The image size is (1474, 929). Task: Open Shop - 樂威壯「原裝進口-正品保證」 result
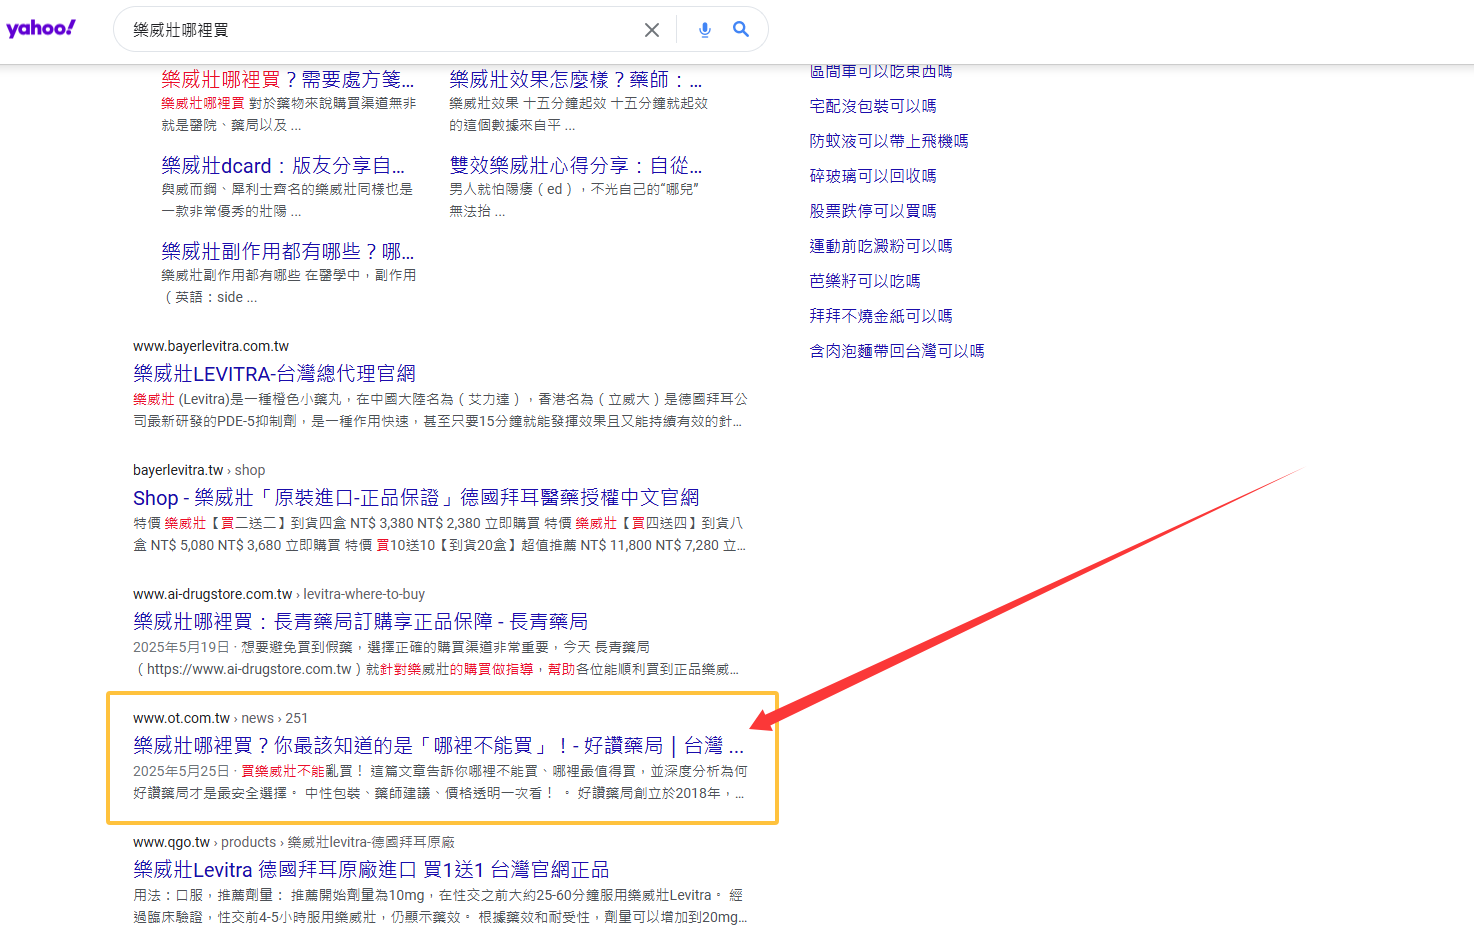pos(416,498)
